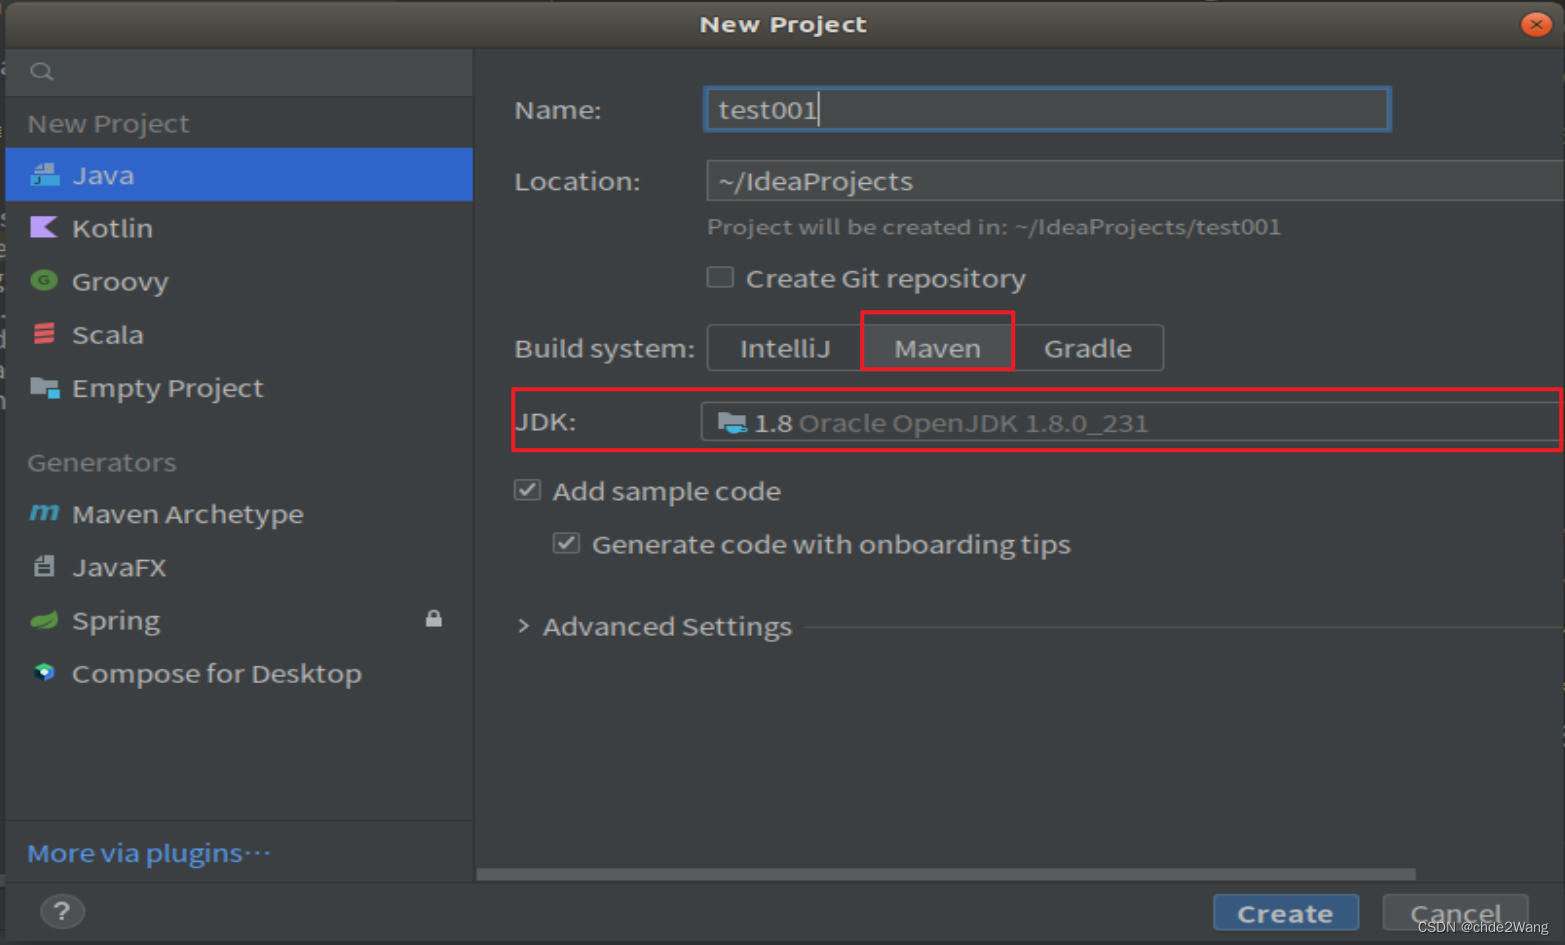Click the Groovy logo icon
This screenshot has width=1565, height=945.
tap(44, 280)
